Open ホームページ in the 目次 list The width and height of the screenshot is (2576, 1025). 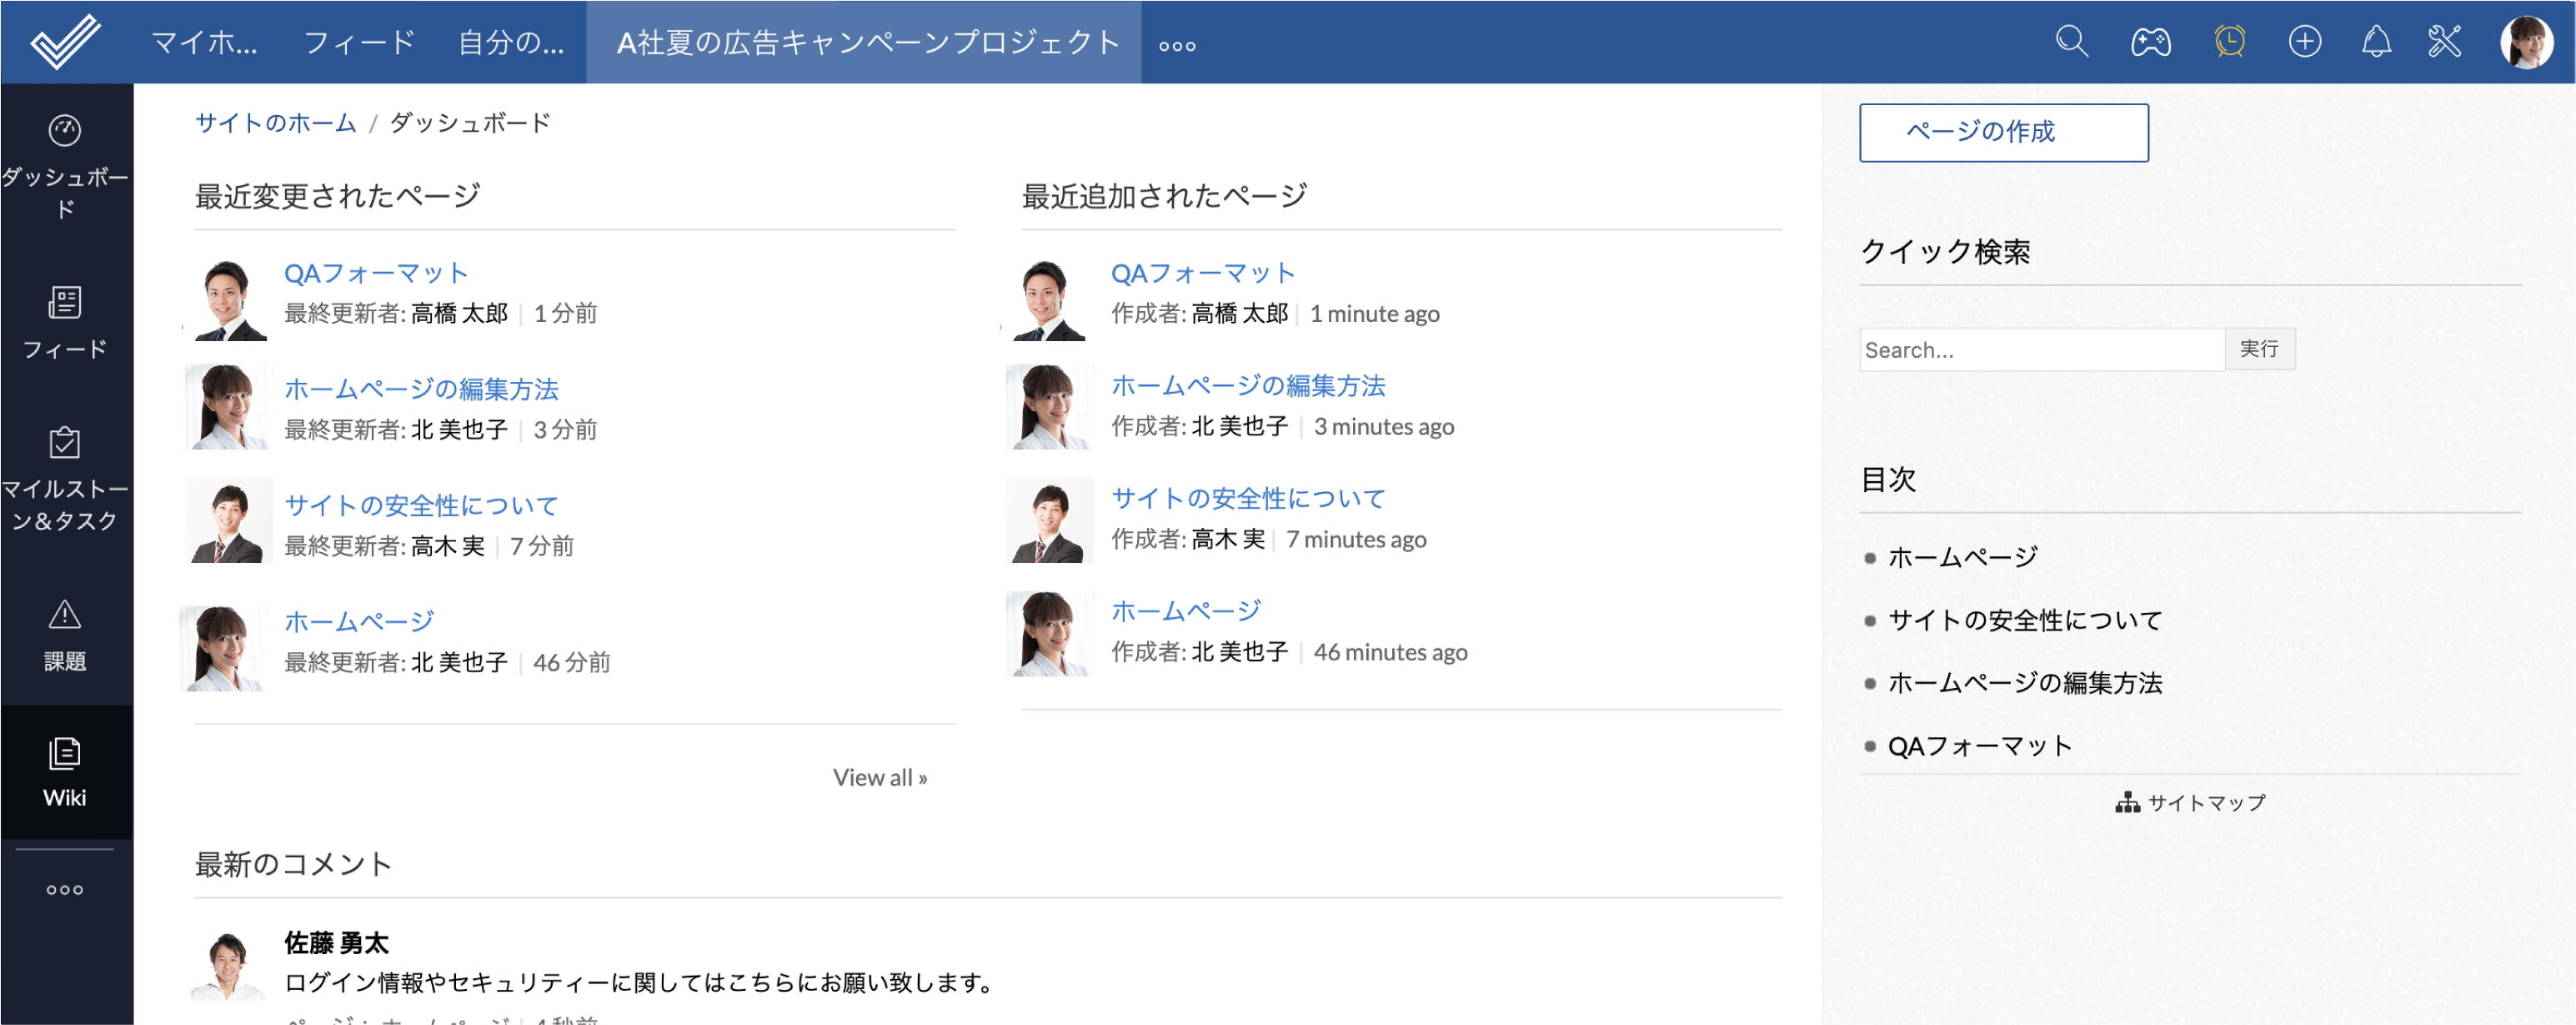(1962, 557)
